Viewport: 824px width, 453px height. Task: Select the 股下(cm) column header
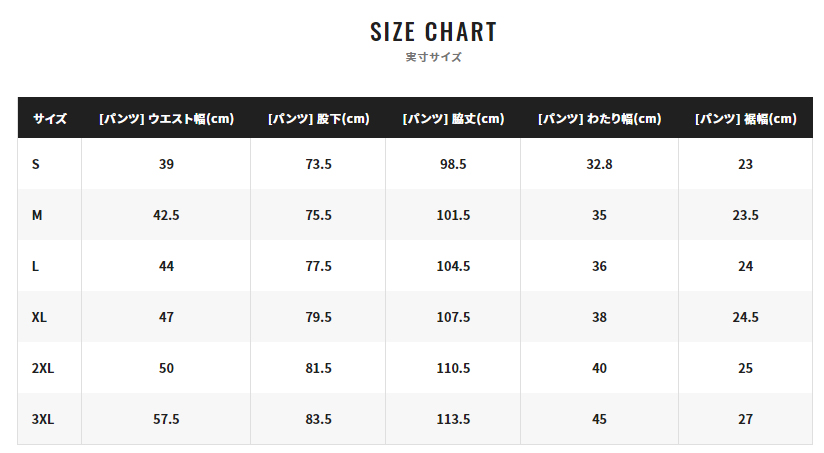(318, 118)
